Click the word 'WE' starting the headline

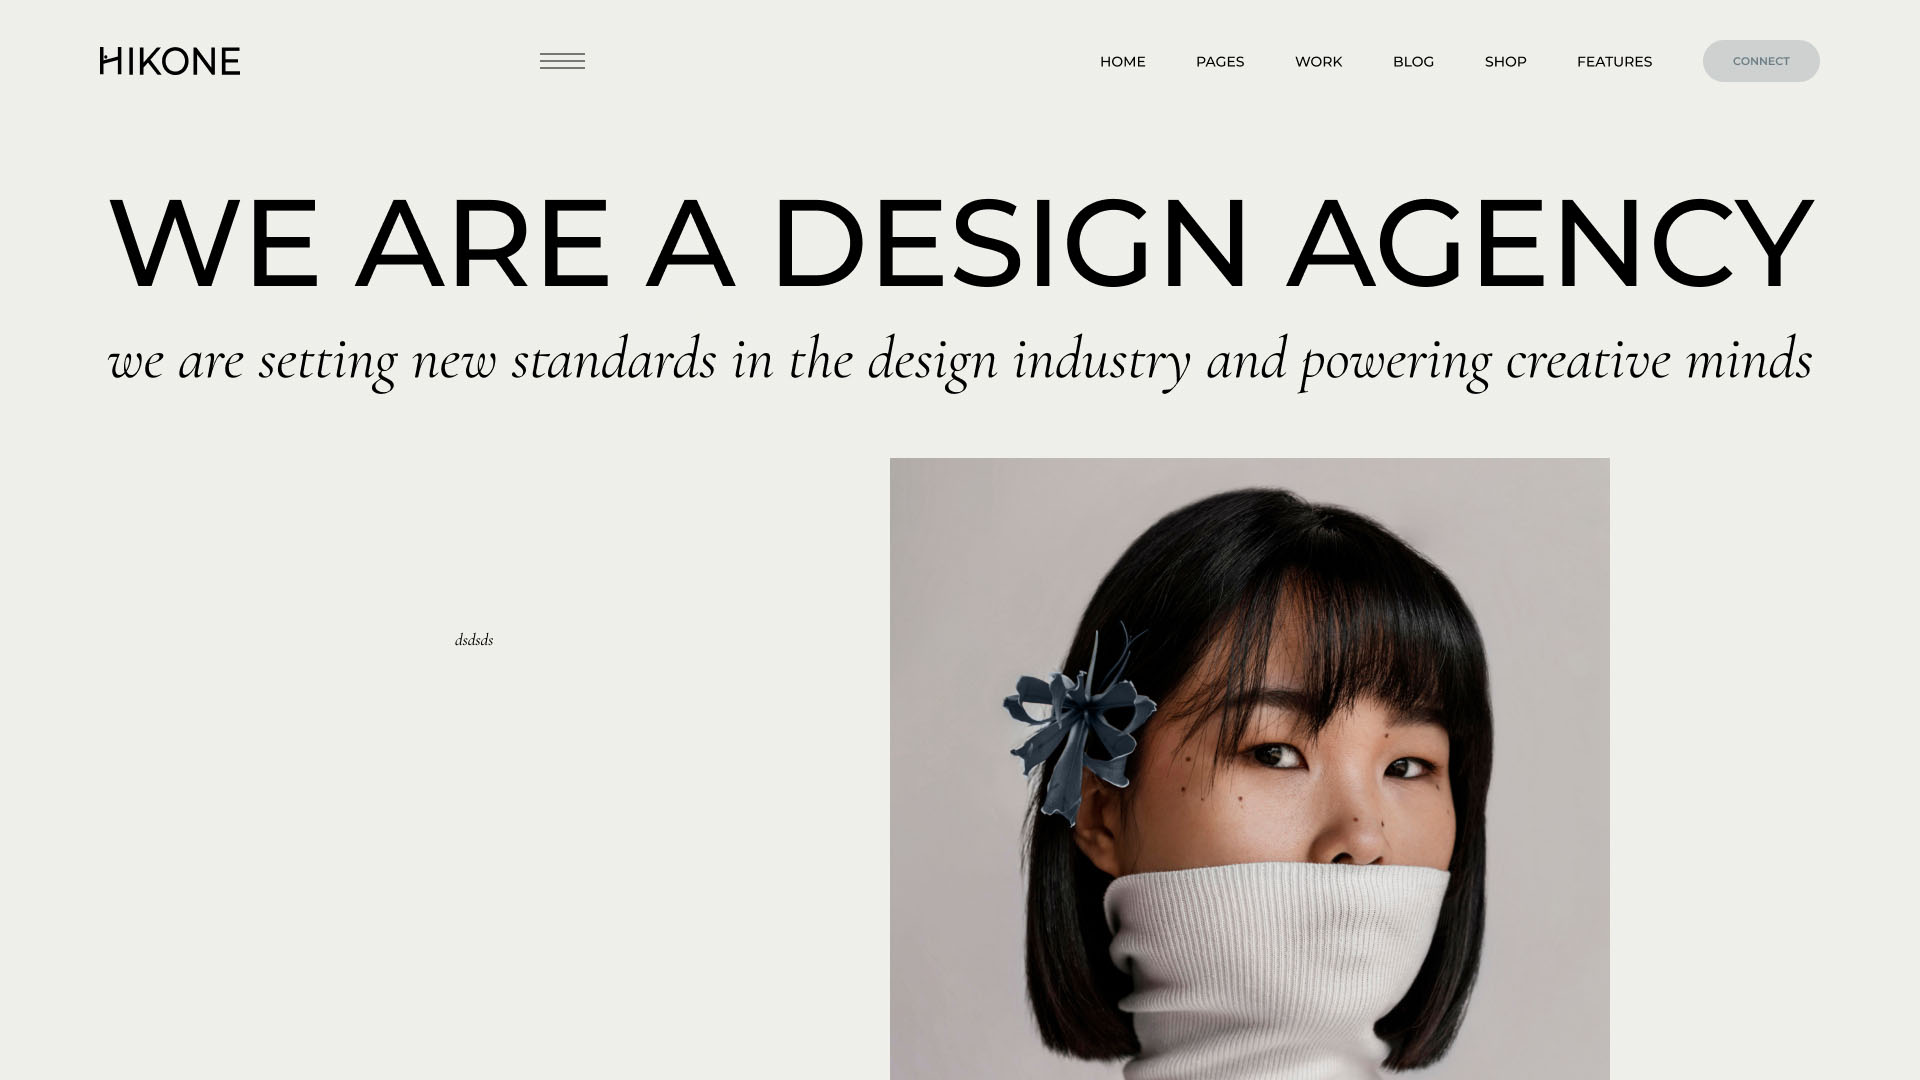[x=214, y=244]
